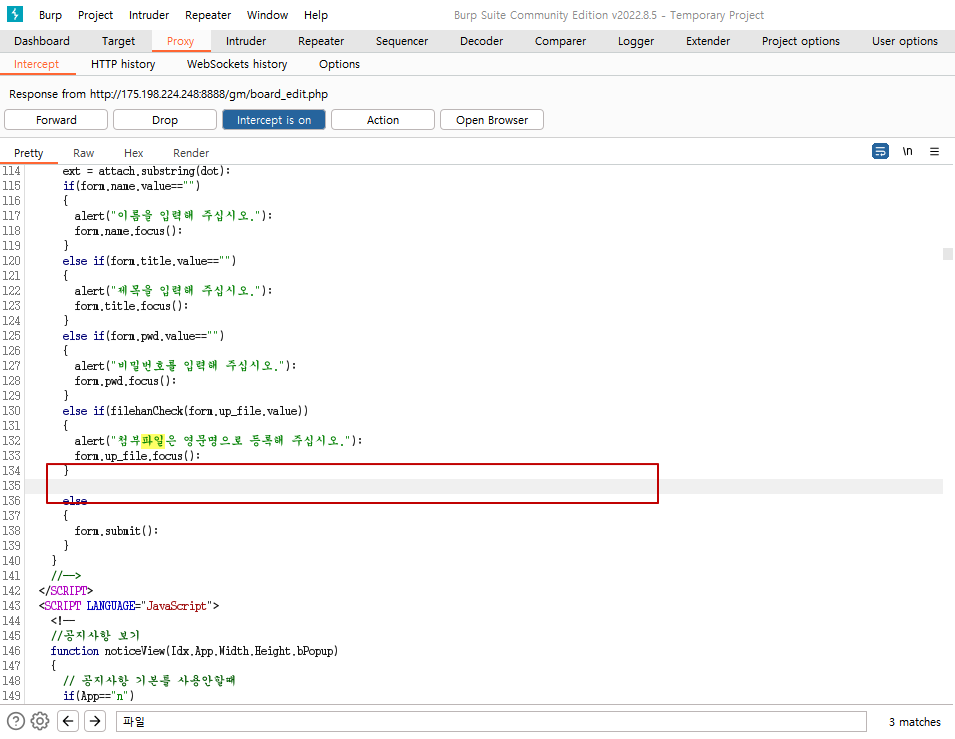Click line 115 form.name.value condition
The width and height of the screenshot is (955, 739).
(131, 186)
